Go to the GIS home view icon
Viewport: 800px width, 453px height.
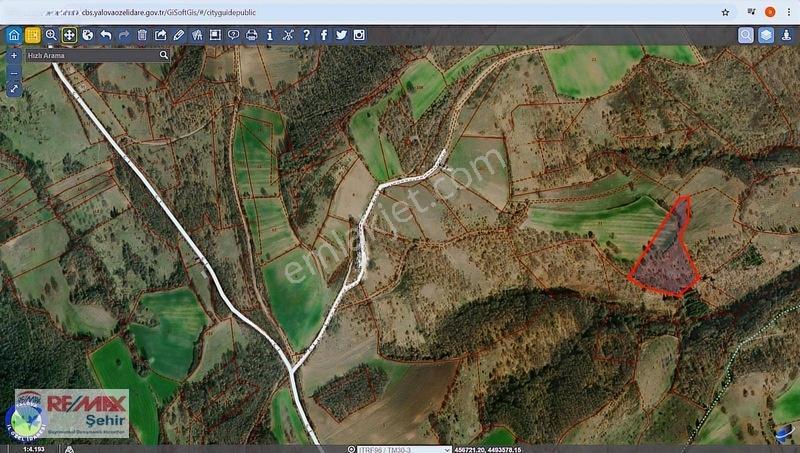[x=14, y=35]
